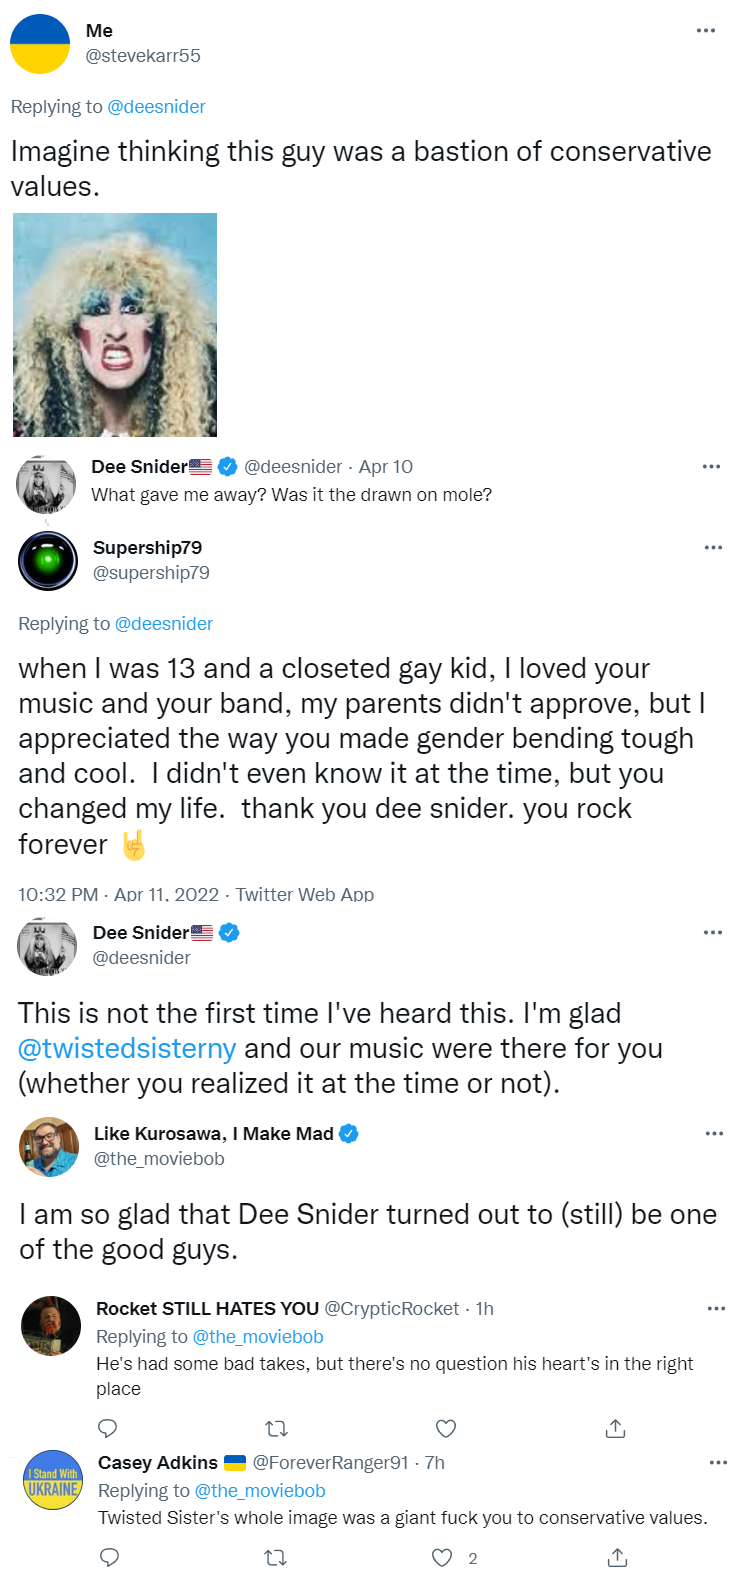Open the 'I Stand With Ukraine' profile avatar
Image resolution: width=733 pixels, height=1586 pixels.
click(x=53, y=1480)
